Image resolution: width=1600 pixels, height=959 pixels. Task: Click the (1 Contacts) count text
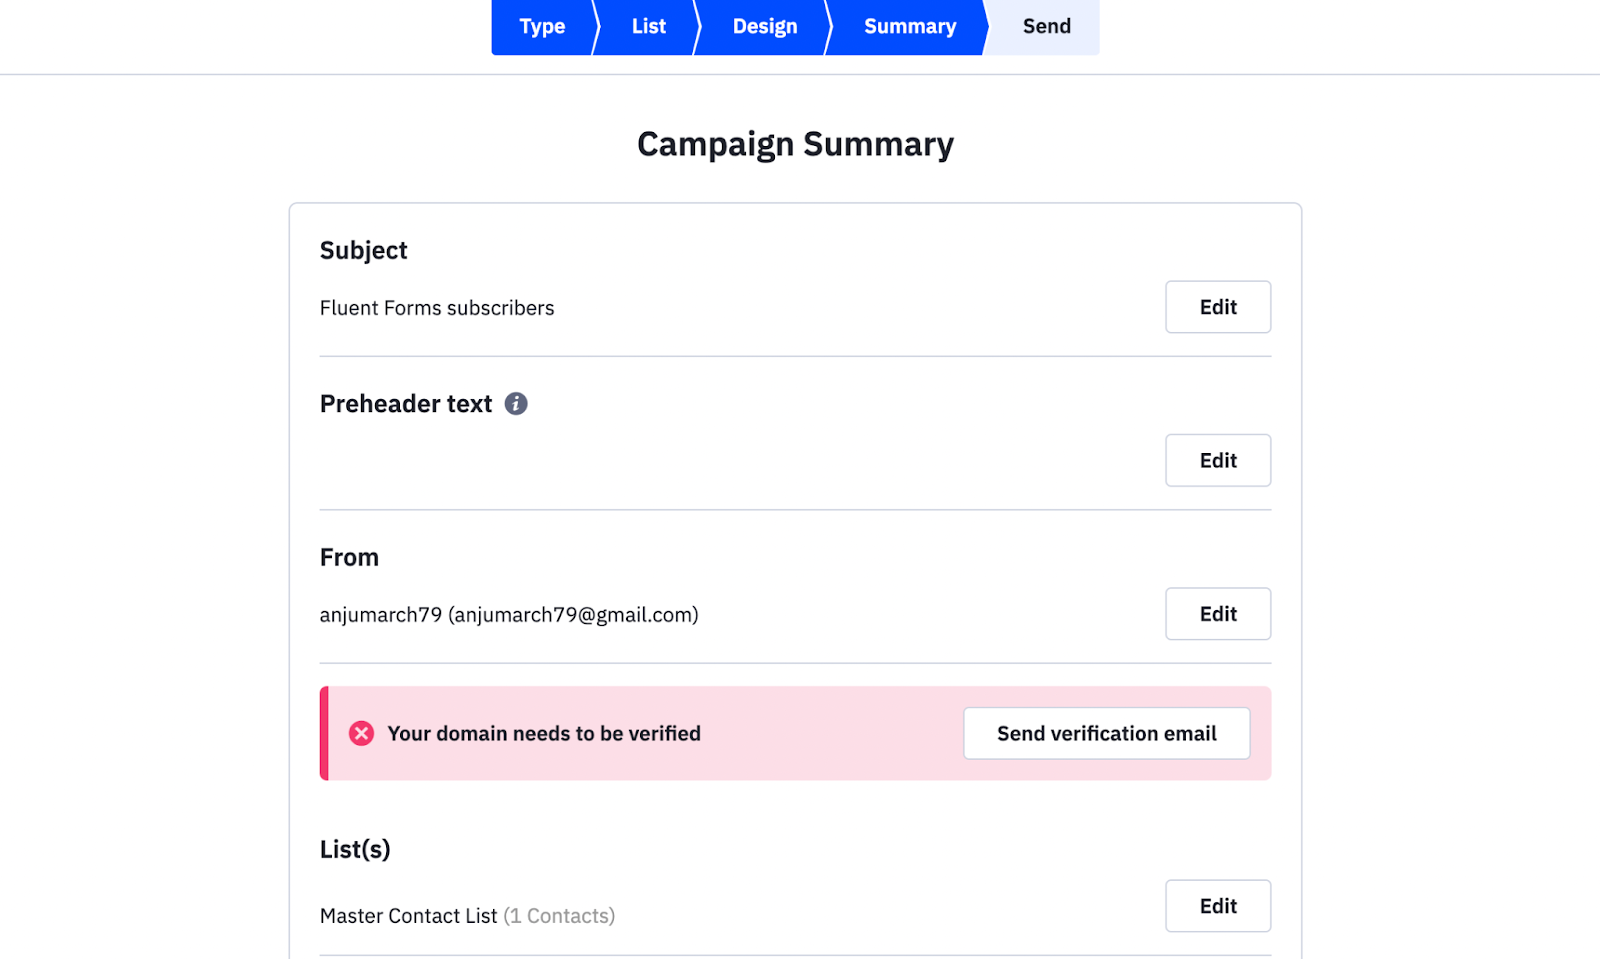(x=559, y=916)
